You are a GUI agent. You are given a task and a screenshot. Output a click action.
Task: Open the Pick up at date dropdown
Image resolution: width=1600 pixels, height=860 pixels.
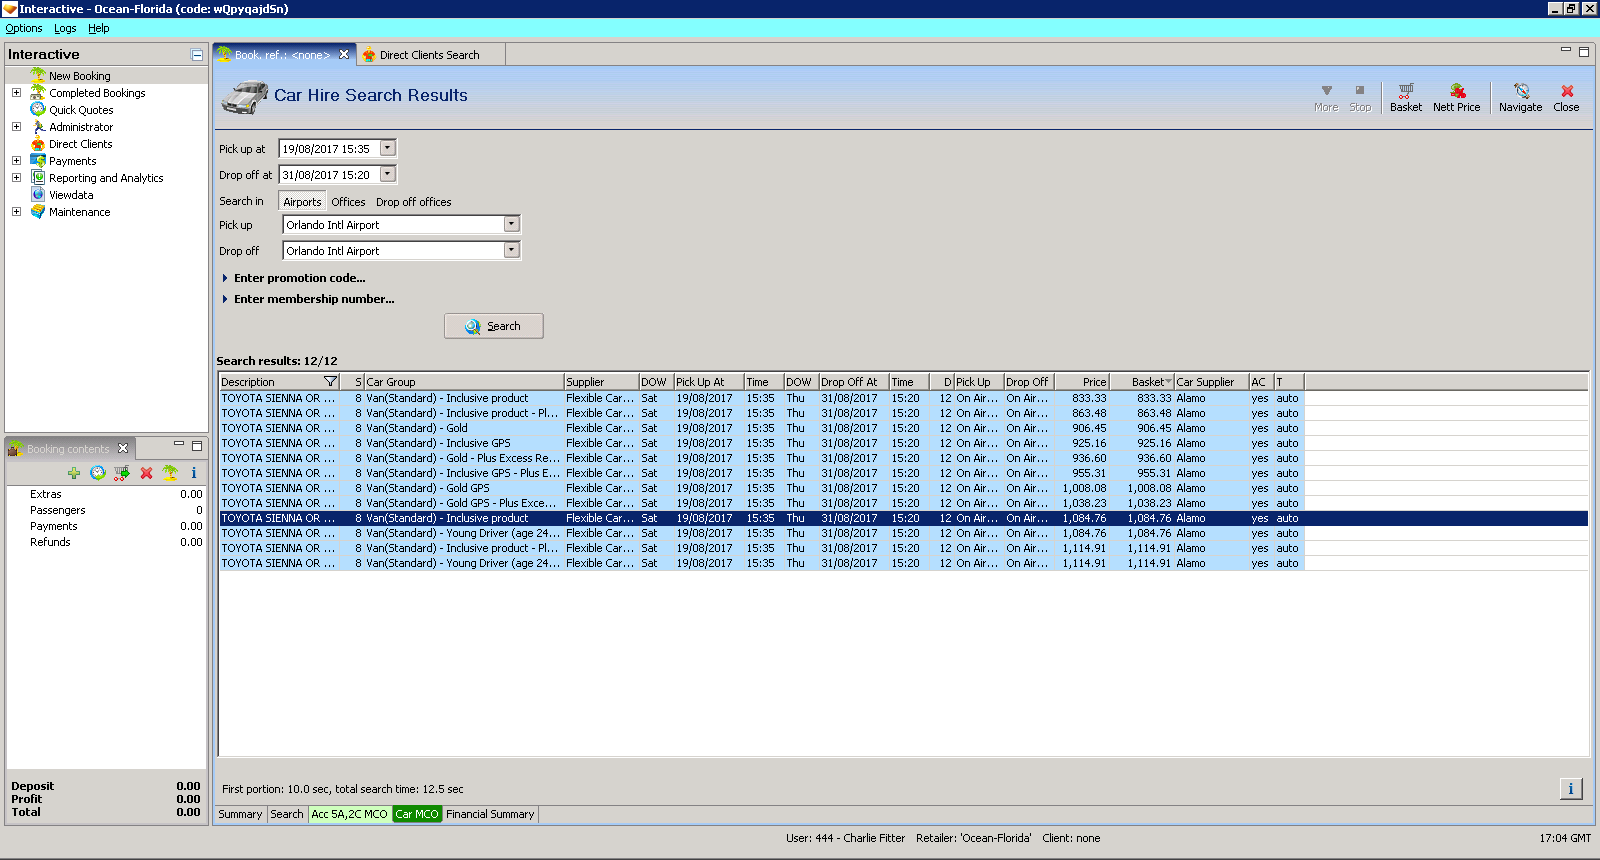click(388, 148)
